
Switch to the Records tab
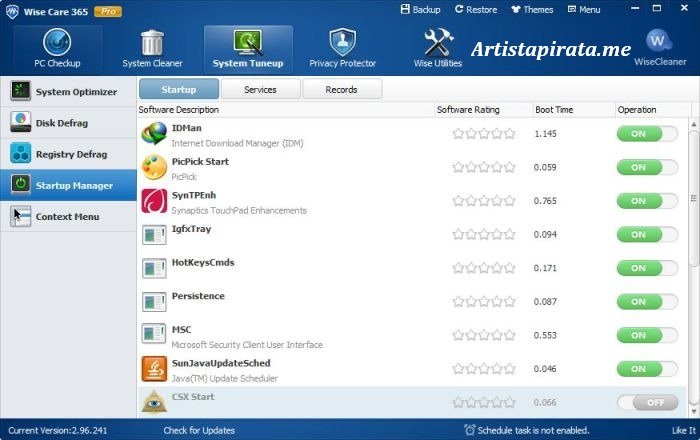pos(342,89)
